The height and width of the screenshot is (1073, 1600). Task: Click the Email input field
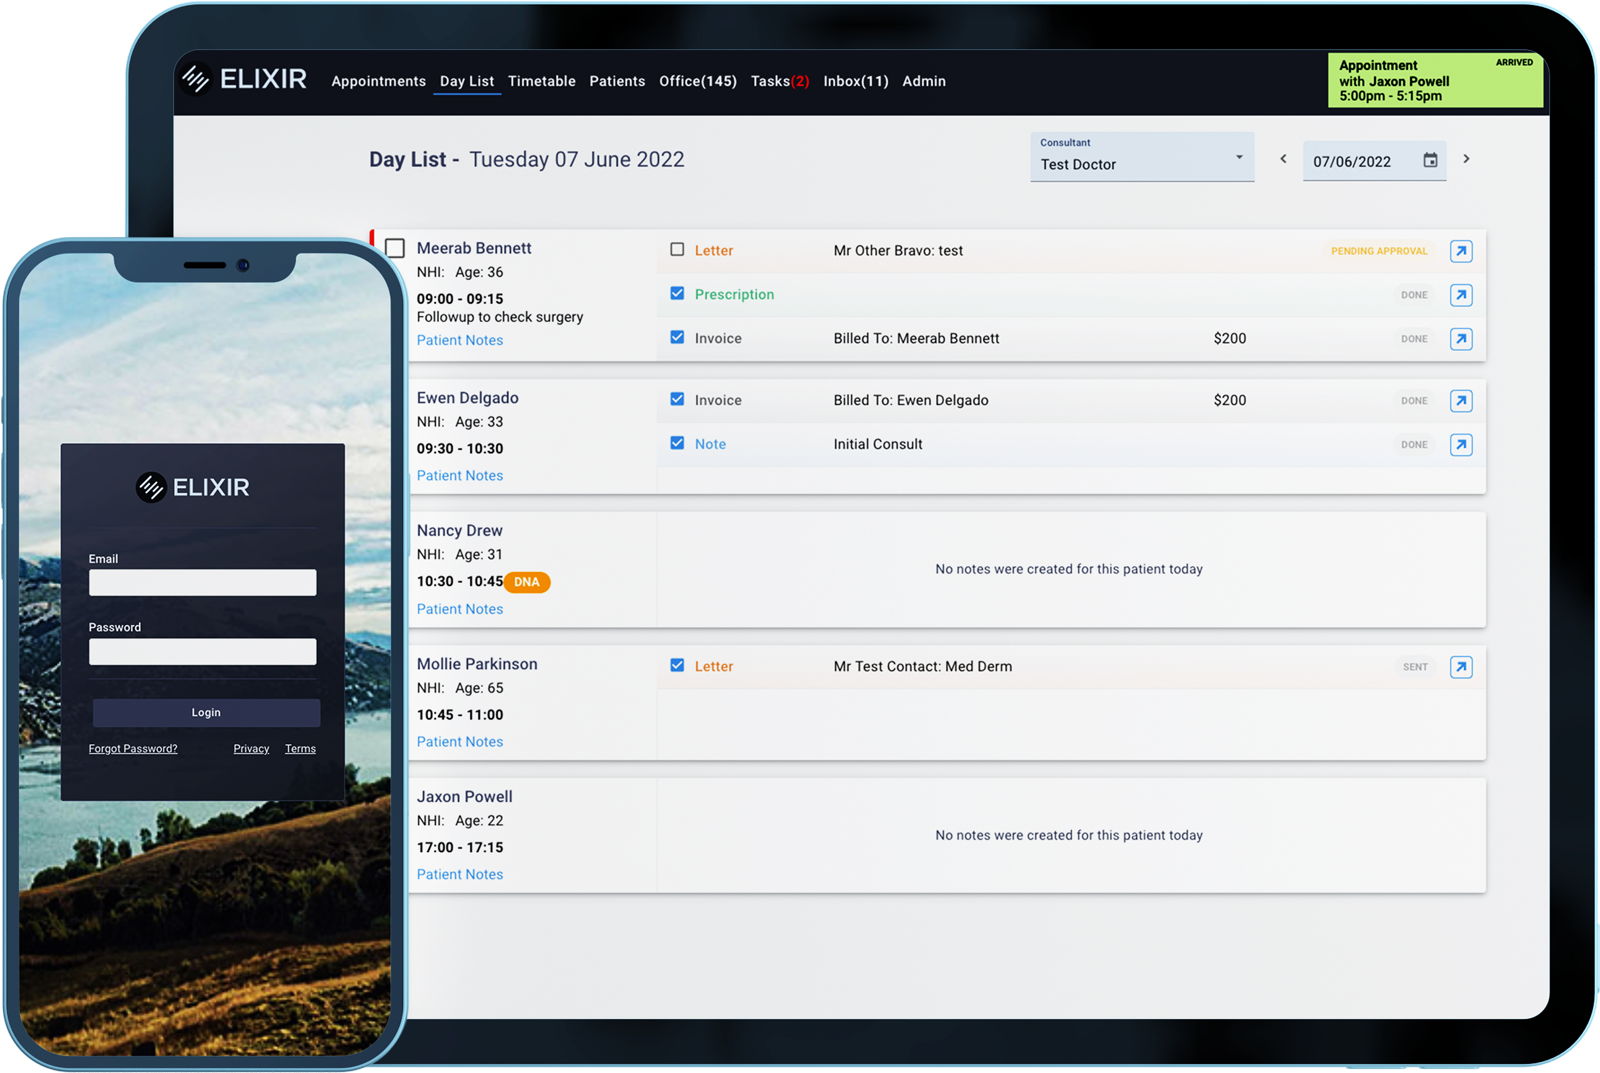202,583
